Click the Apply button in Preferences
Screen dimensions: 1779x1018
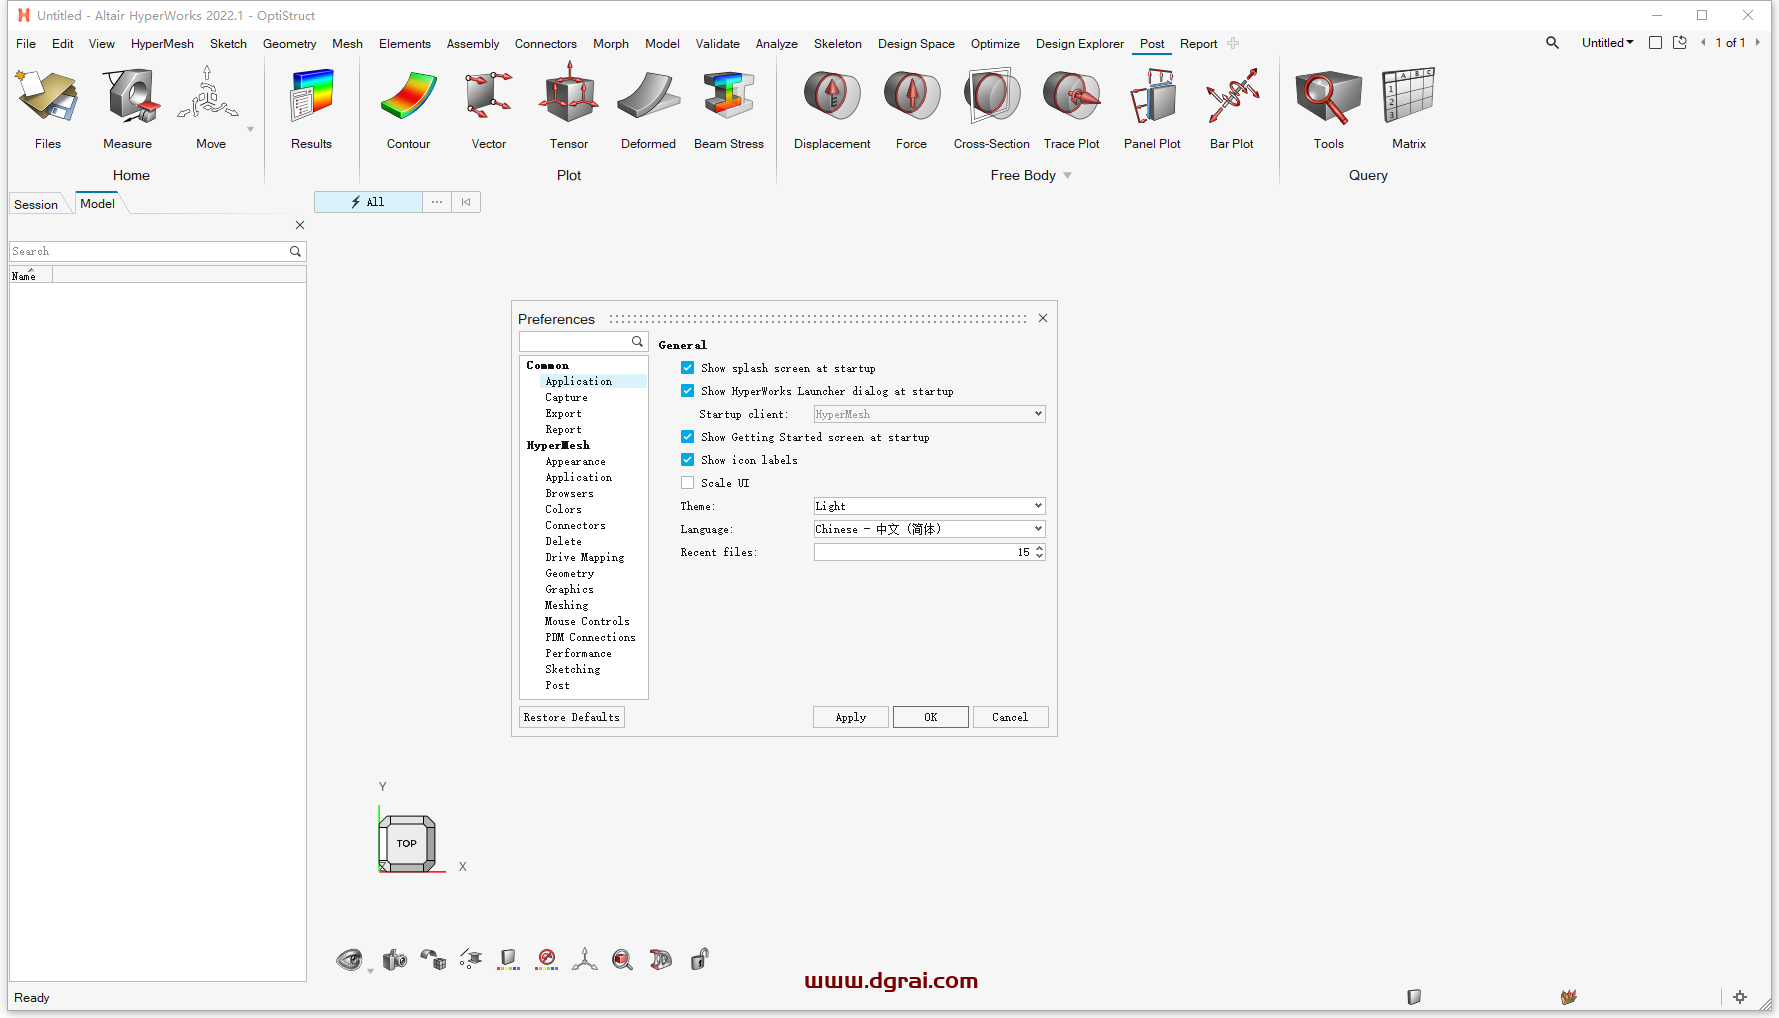851,717
